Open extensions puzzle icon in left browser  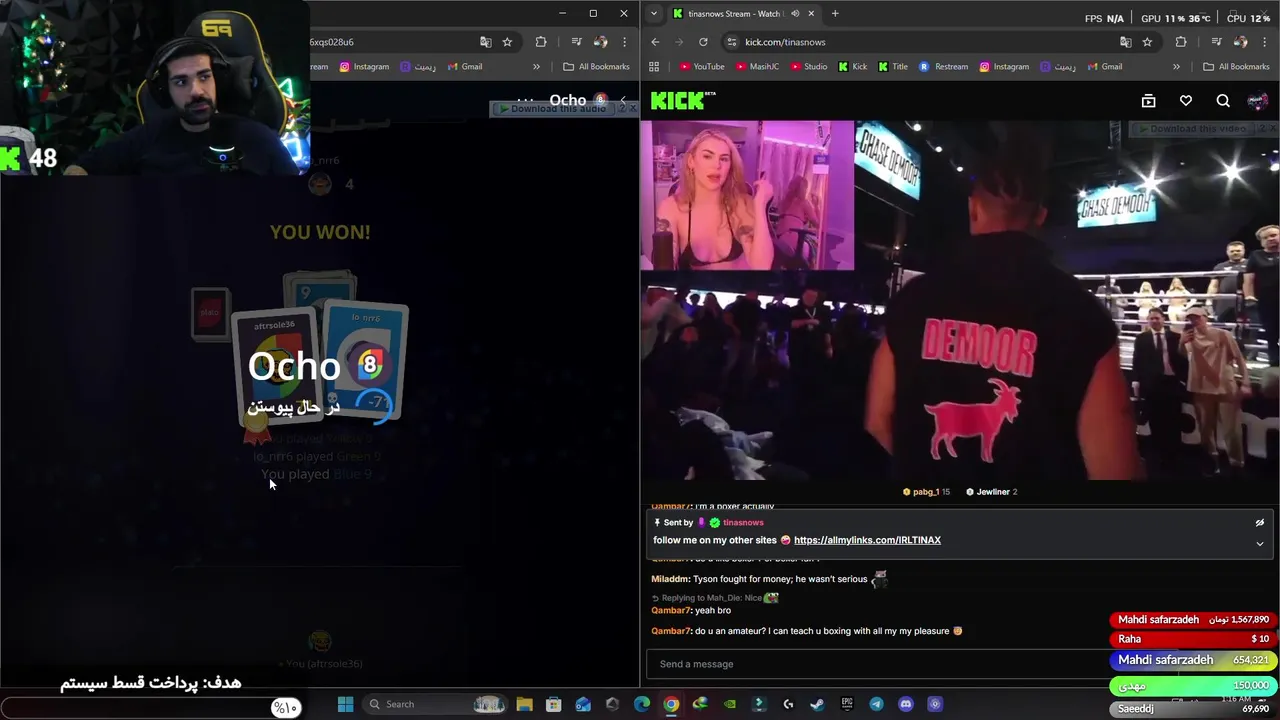[541, 42]
